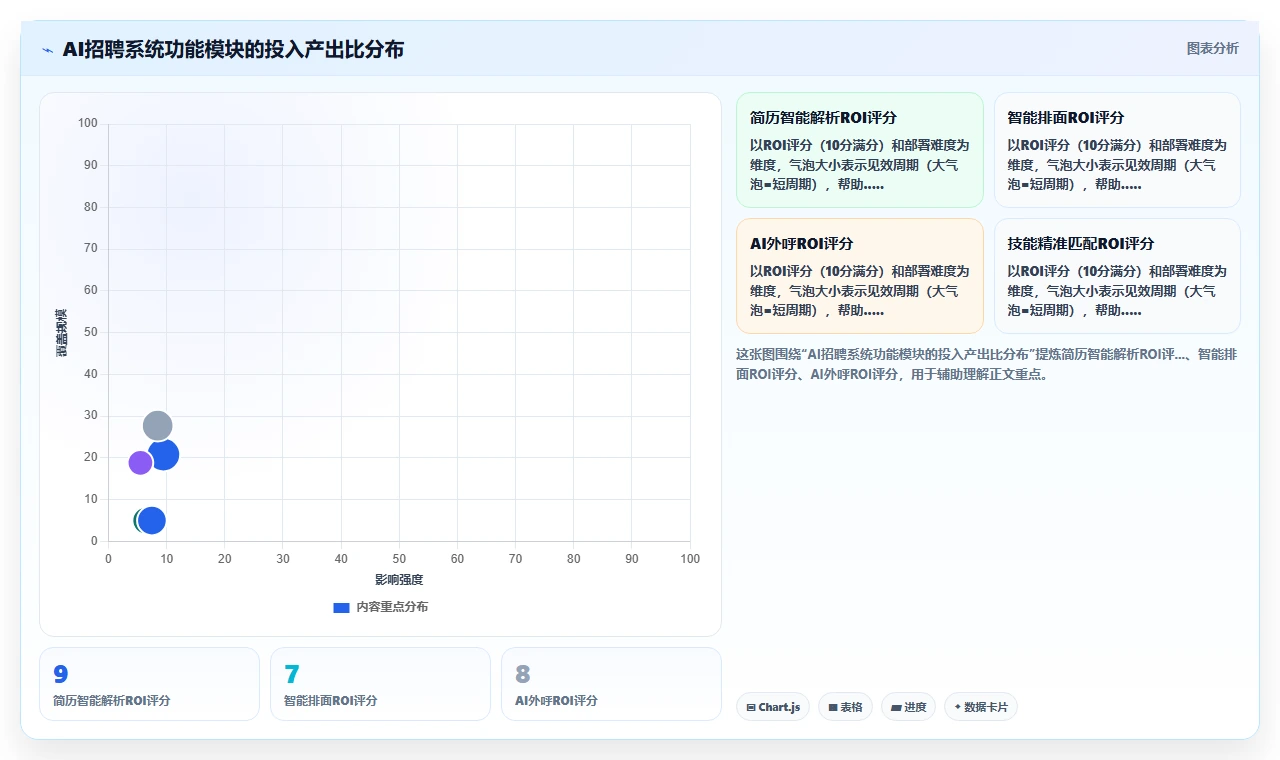This screenshot has height=760, width=1280.
Task: Click the summary paragraph starting 这张图围绕
Action: click(x=987, y=364)
